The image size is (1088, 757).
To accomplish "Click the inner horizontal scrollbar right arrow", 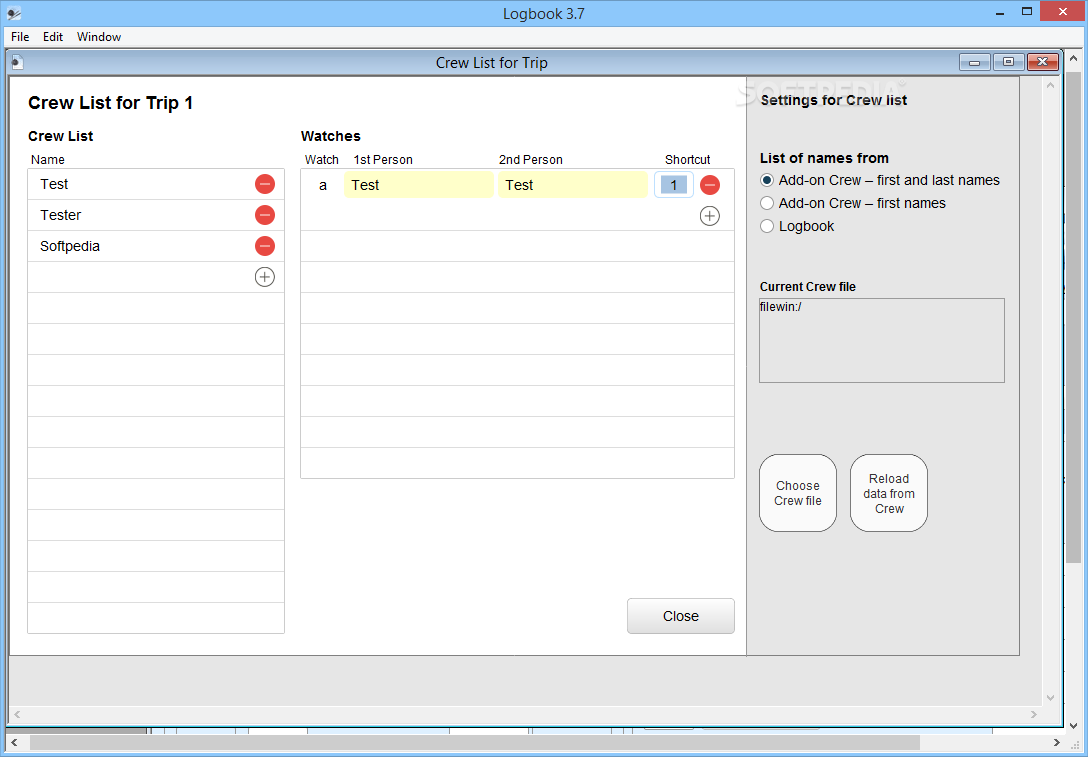I will click(1034, 714).
